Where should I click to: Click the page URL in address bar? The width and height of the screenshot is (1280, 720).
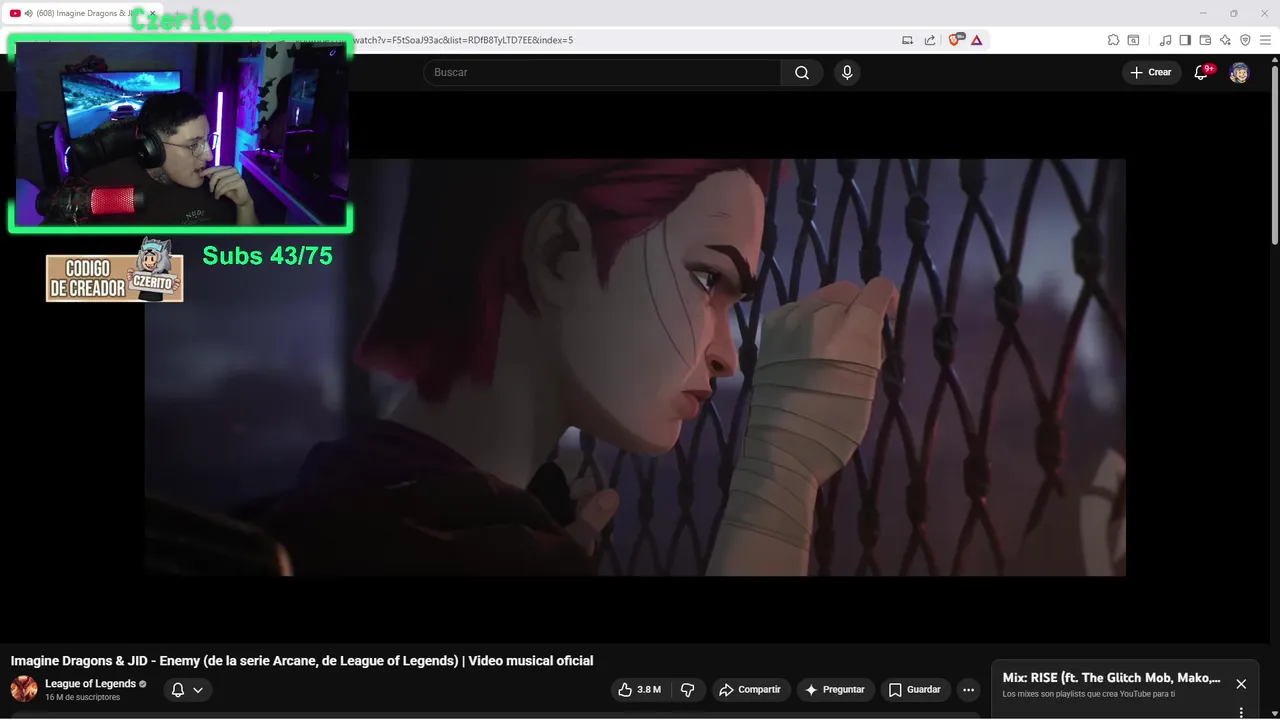463,40
